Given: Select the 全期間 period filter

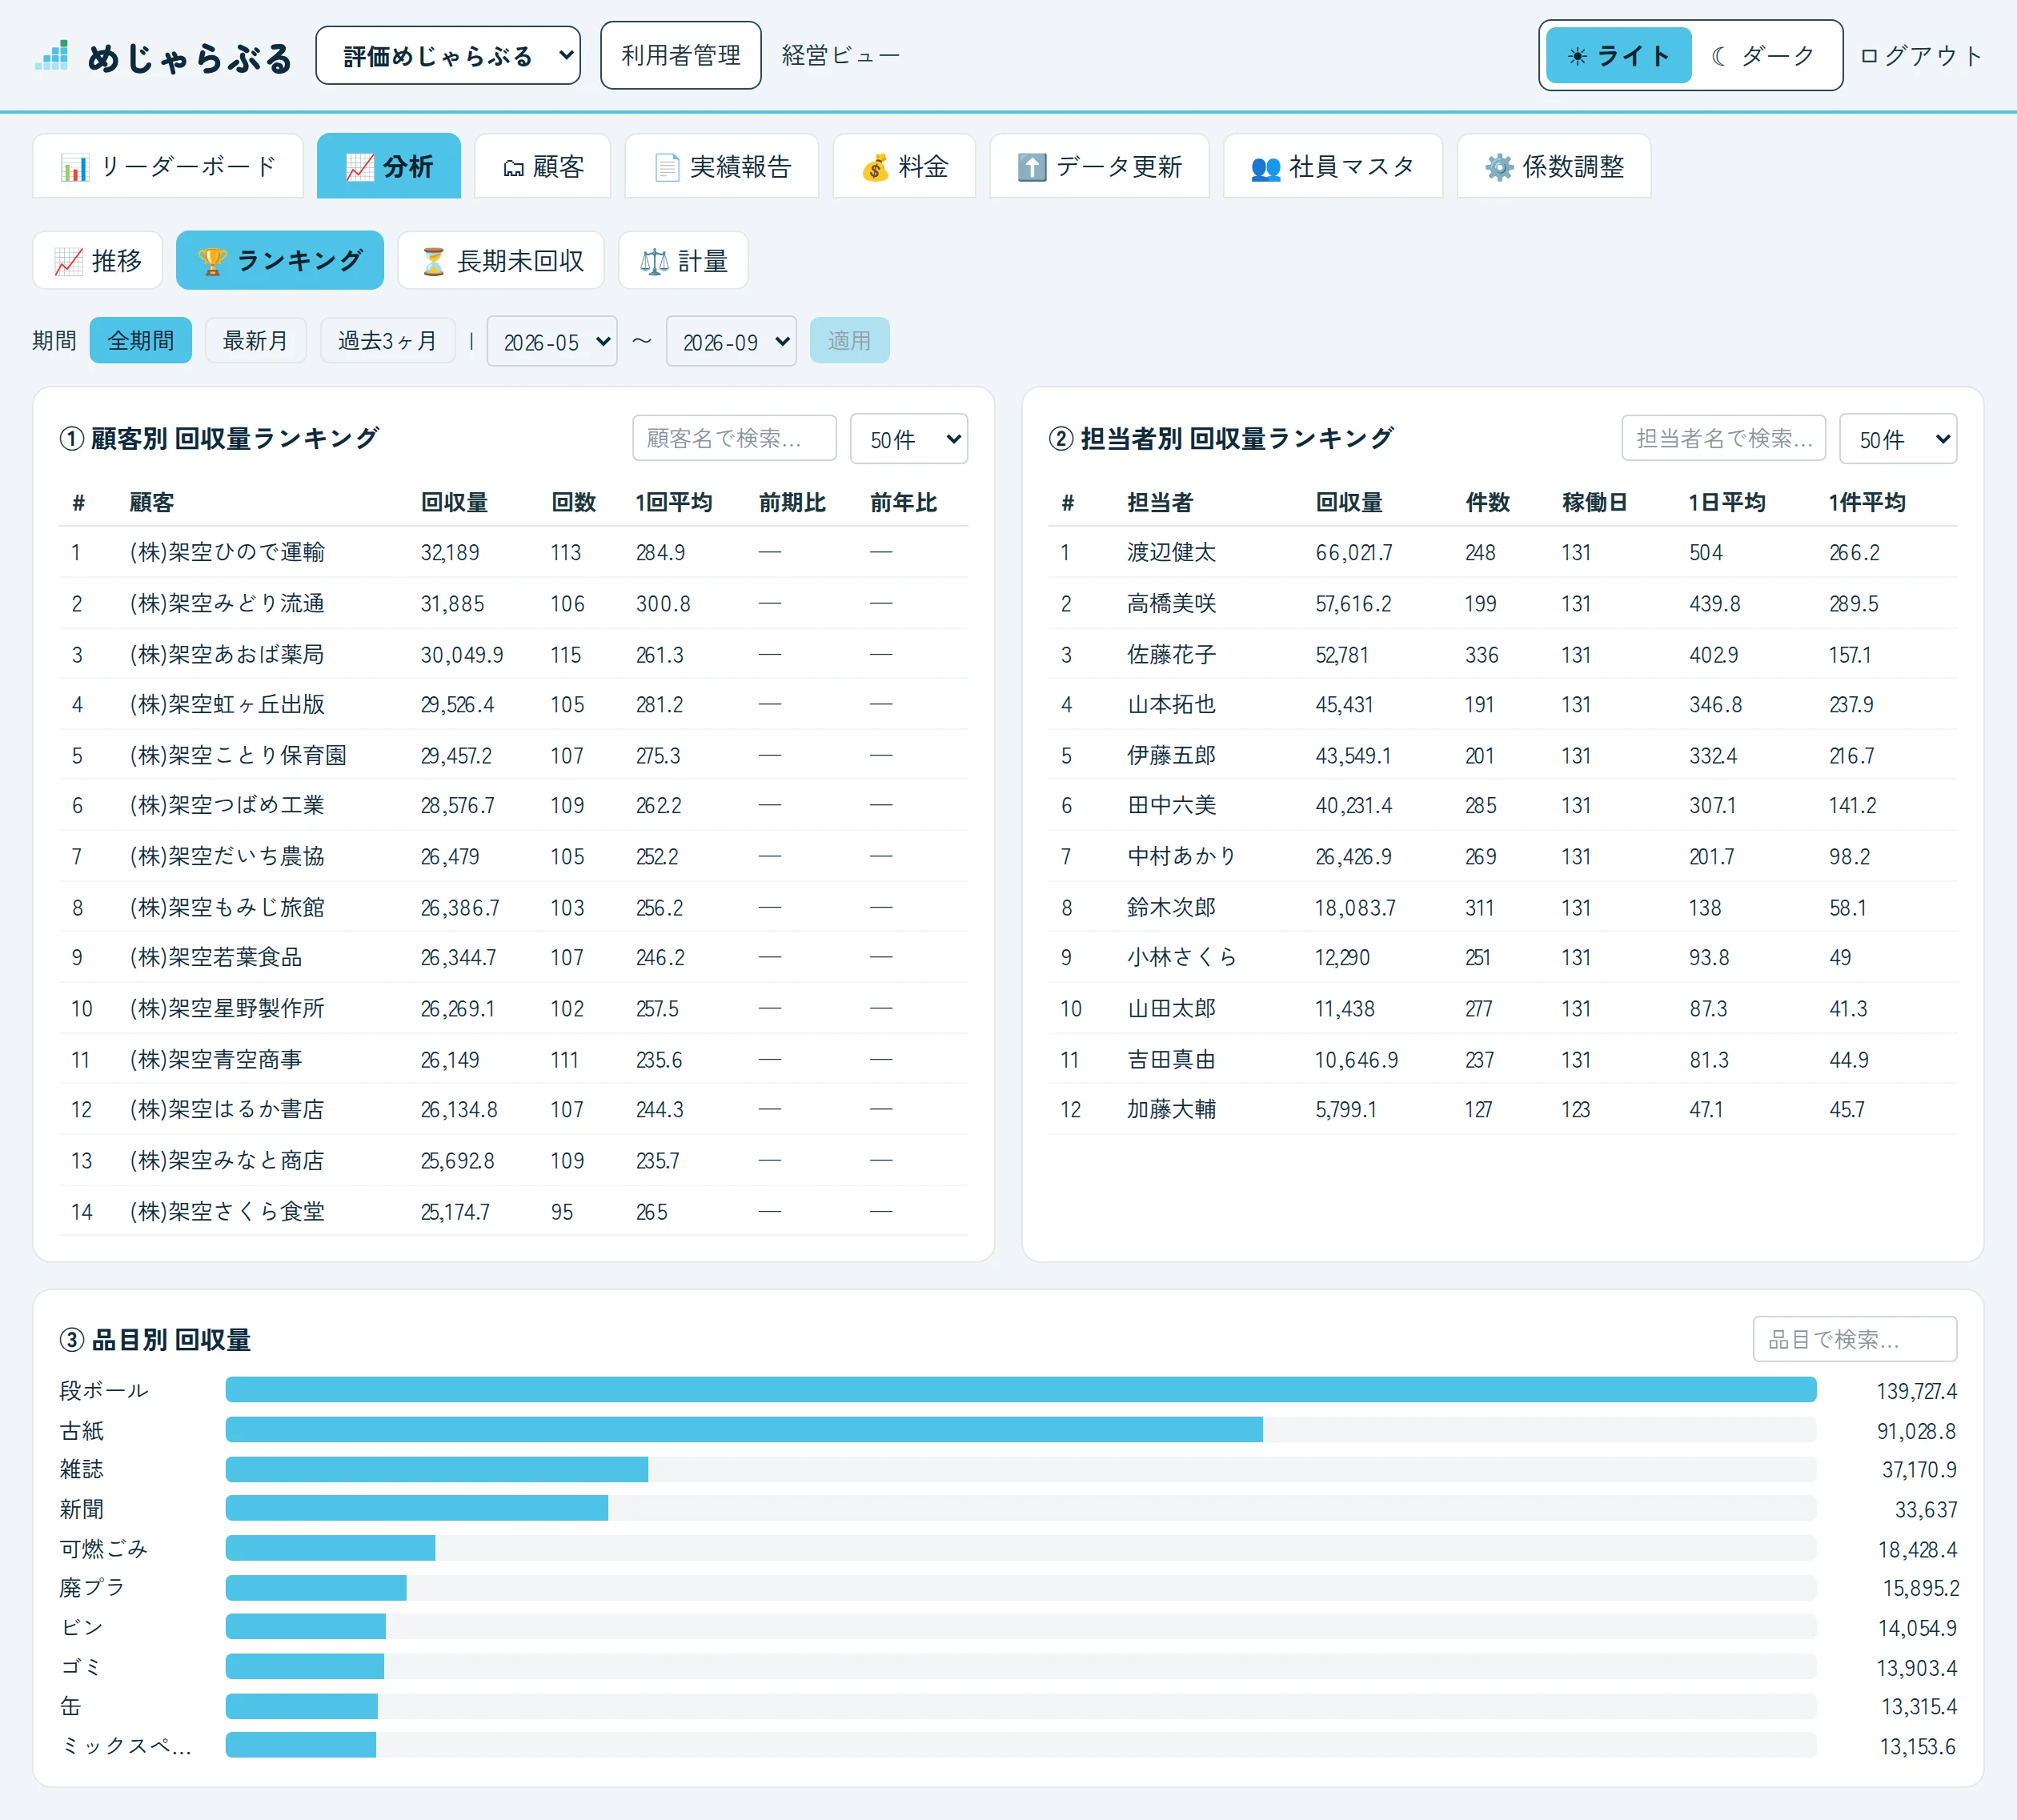Looking at the screenshot, I should tap(141, 341).
